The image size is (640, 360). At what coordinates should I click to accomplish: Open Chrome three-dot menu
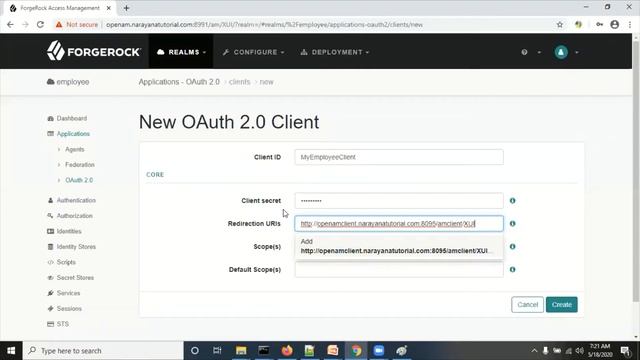pos(630,24)
